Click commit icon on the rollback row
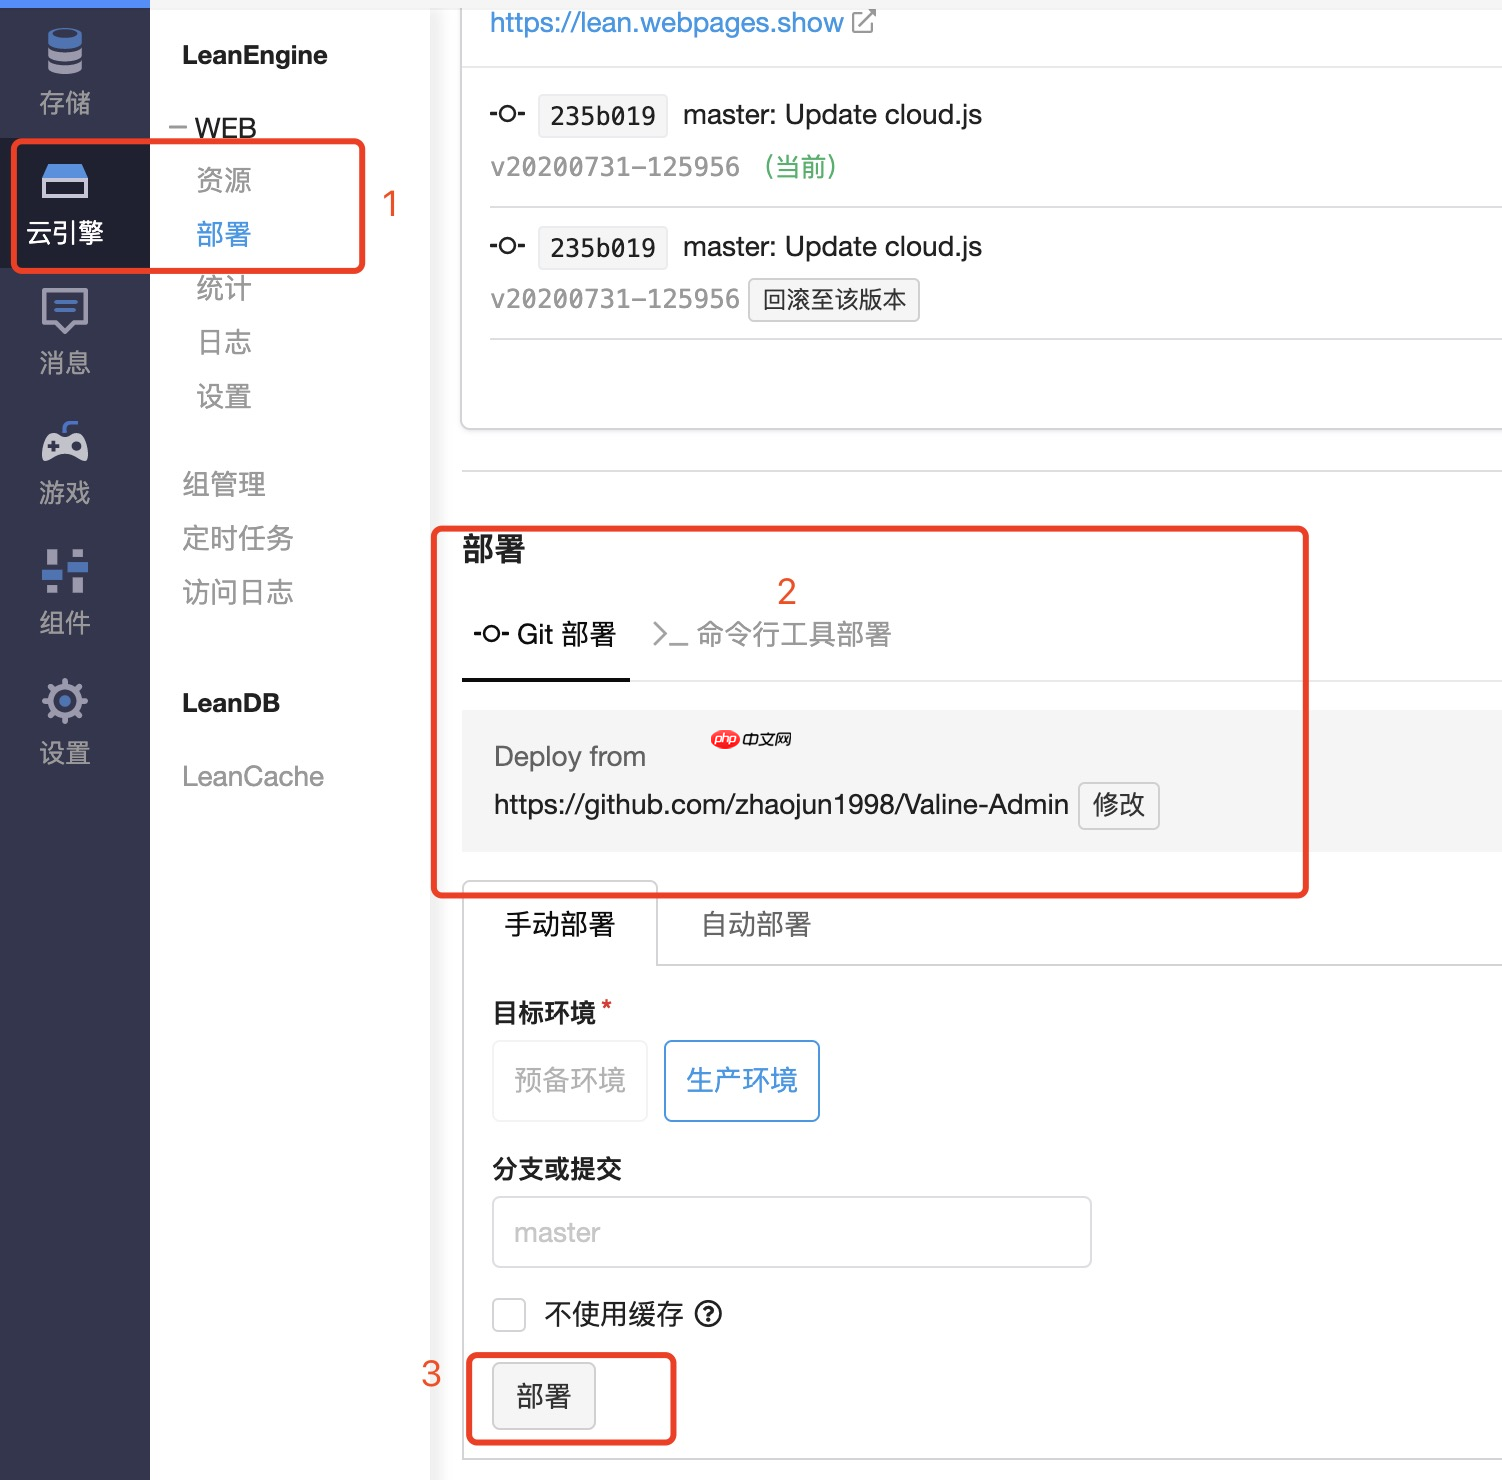1502x1480 pixels. point(507,246)
